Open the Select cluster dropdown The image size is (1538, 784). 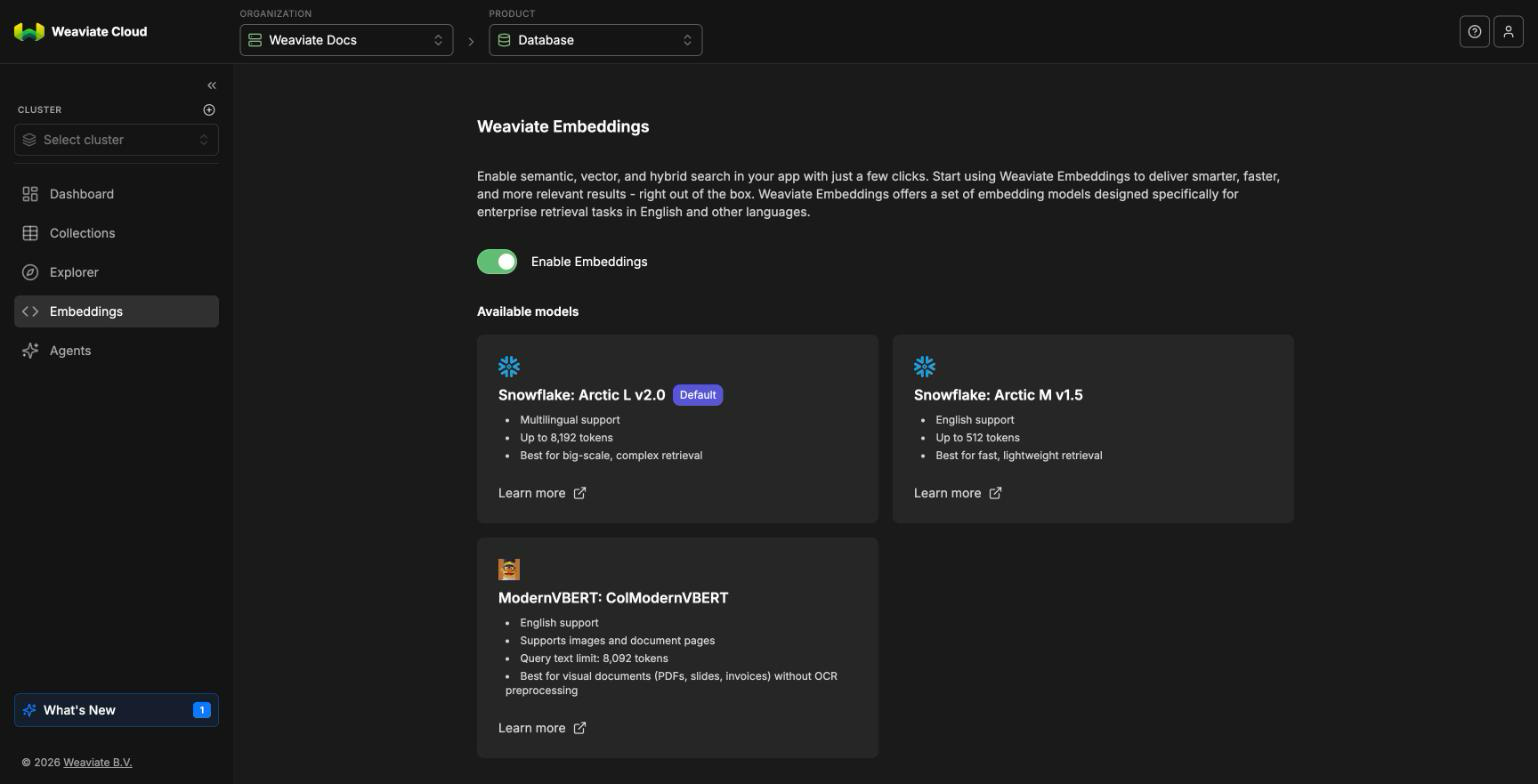(x=116, y=140)
